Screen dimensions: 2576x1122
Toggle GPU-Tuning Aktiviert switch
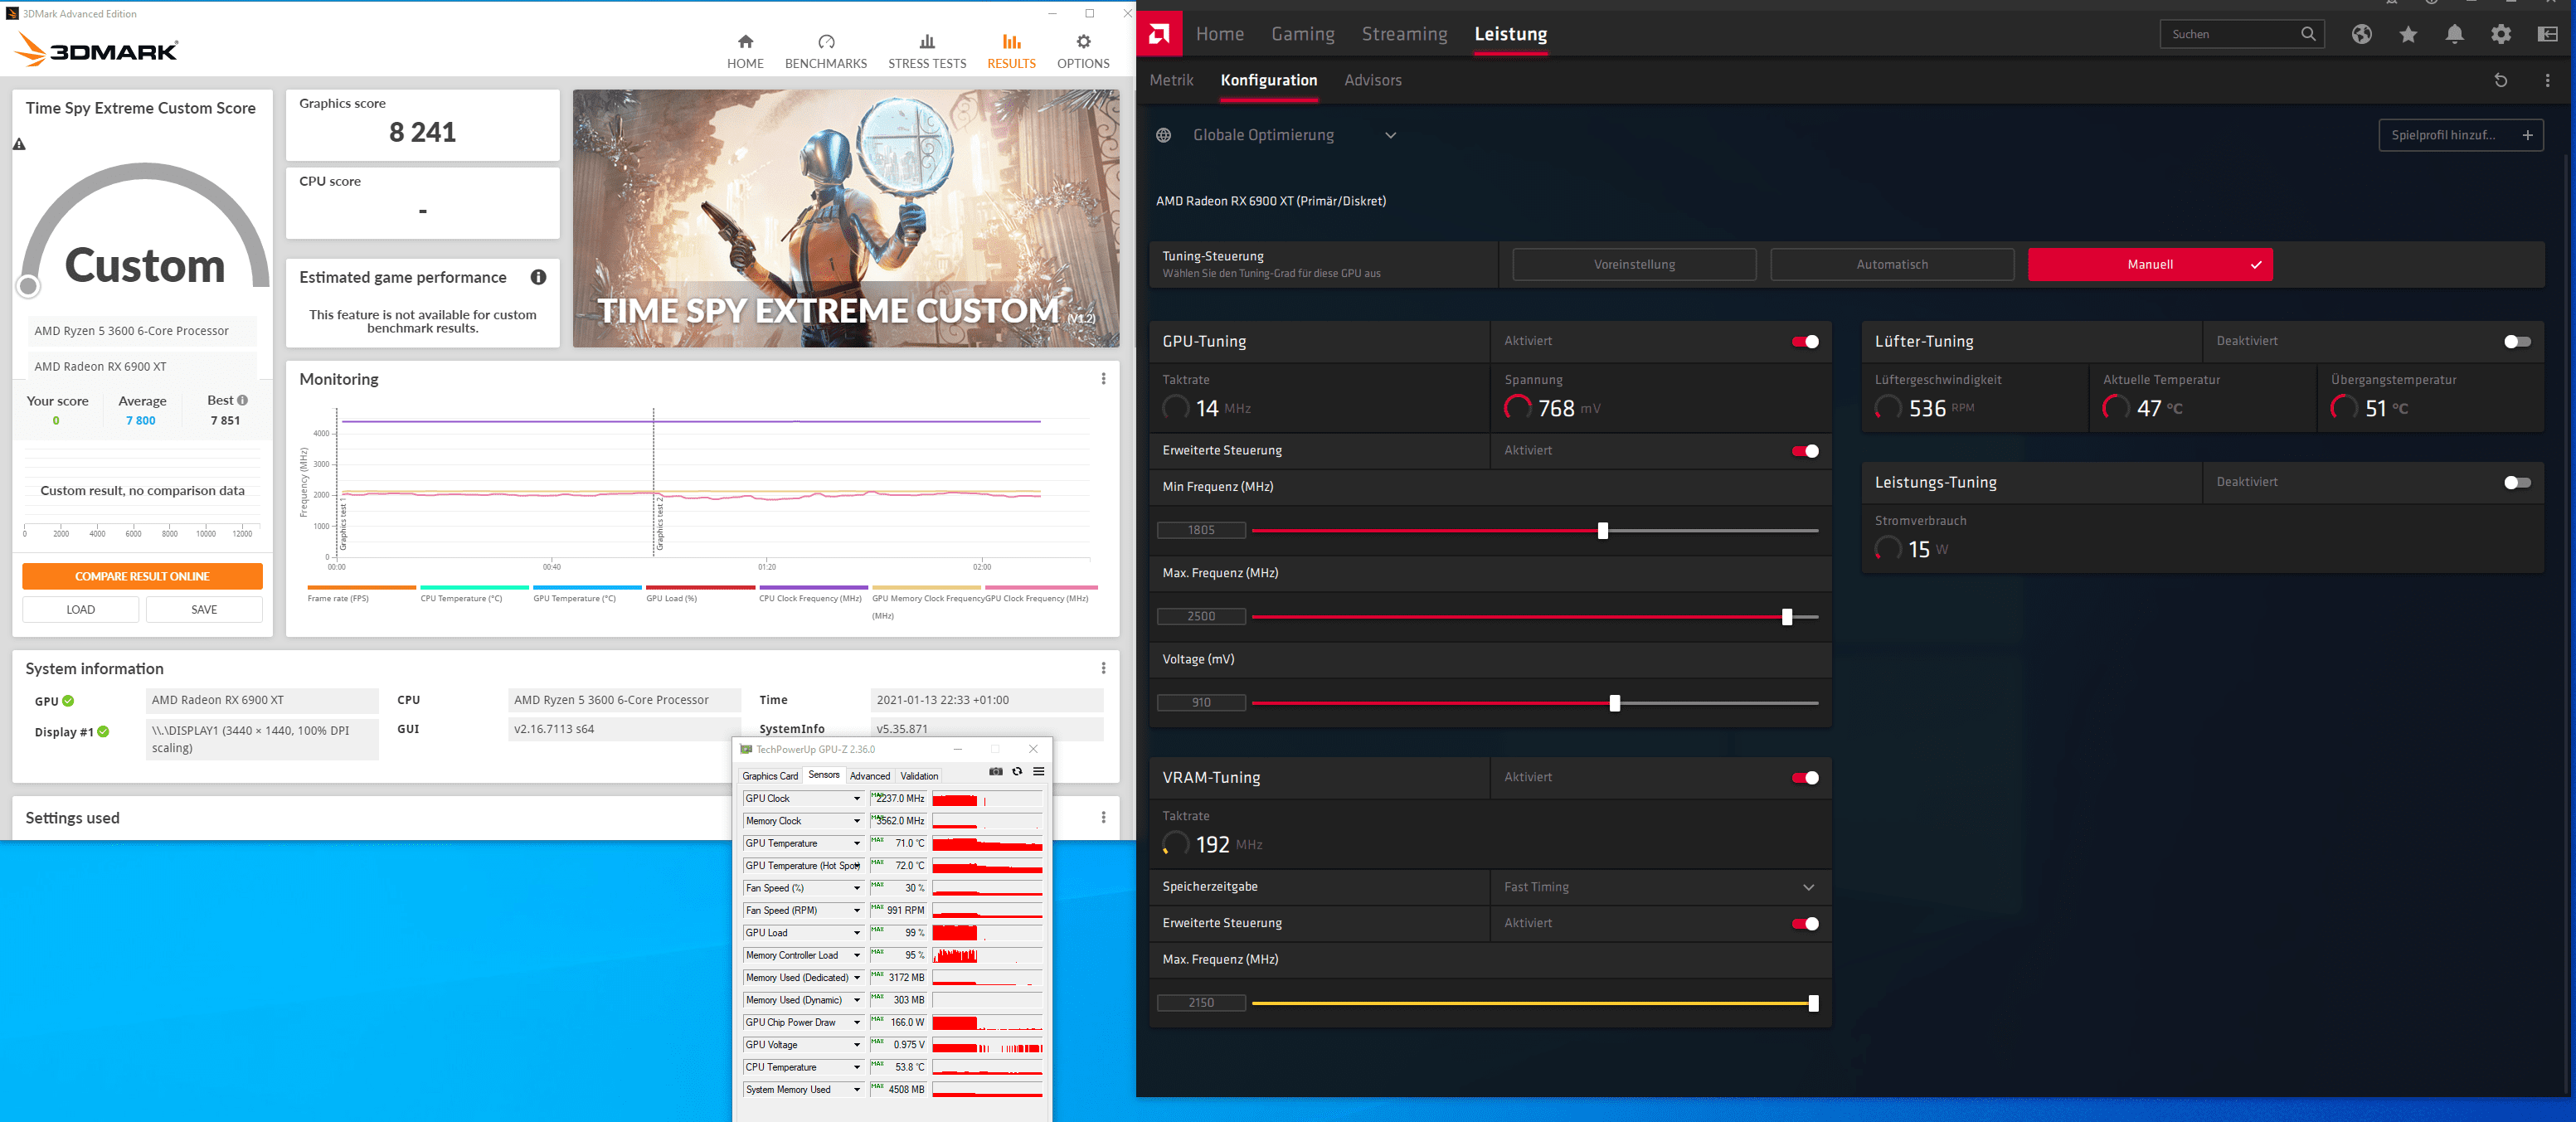tap(1805, 342)
